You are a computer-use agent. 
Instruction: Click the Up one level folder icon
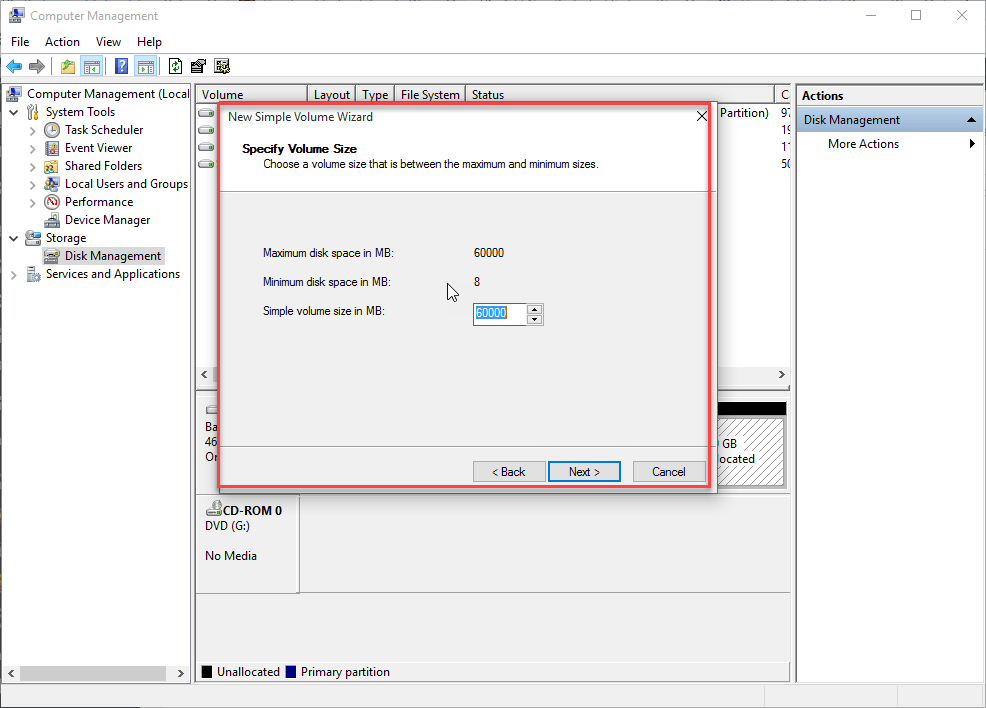[67, 67]
